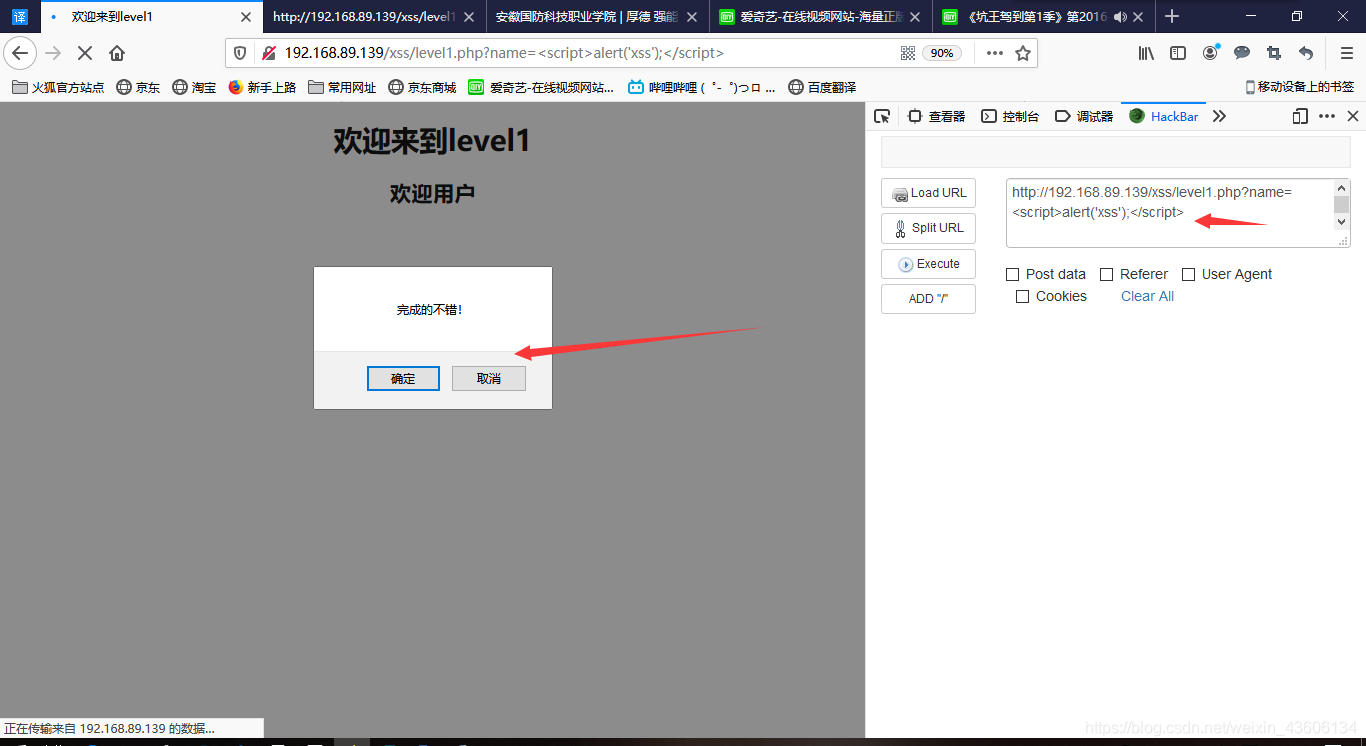This screenshot has height=746, width=1366.
Task: Activate the devtools element picker icon
Action: [x=882, y=116]
